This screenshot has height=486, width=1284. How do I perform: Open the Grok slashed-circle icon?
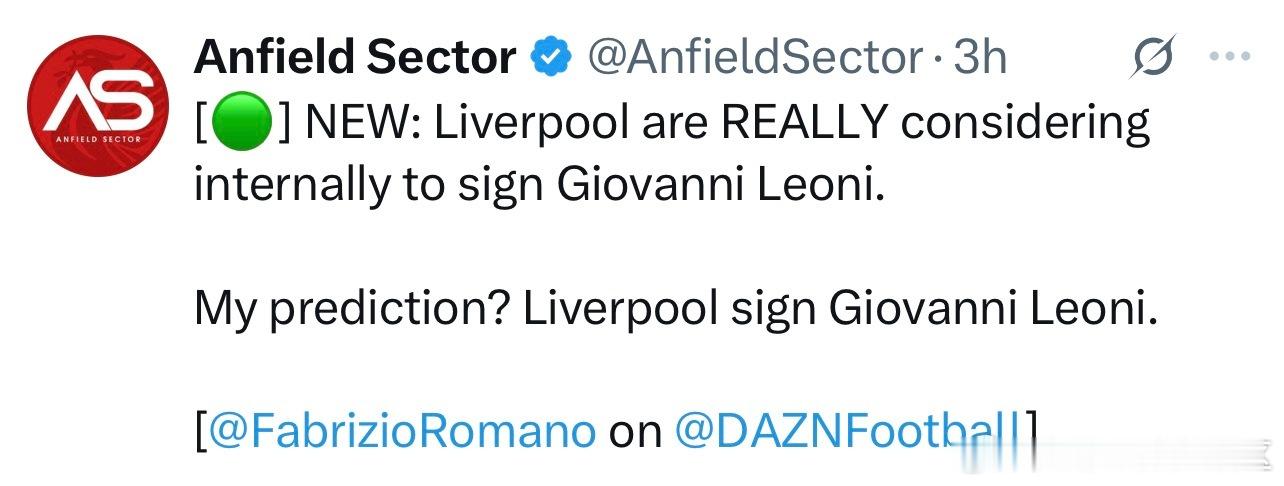click(x=1152, y=60)
